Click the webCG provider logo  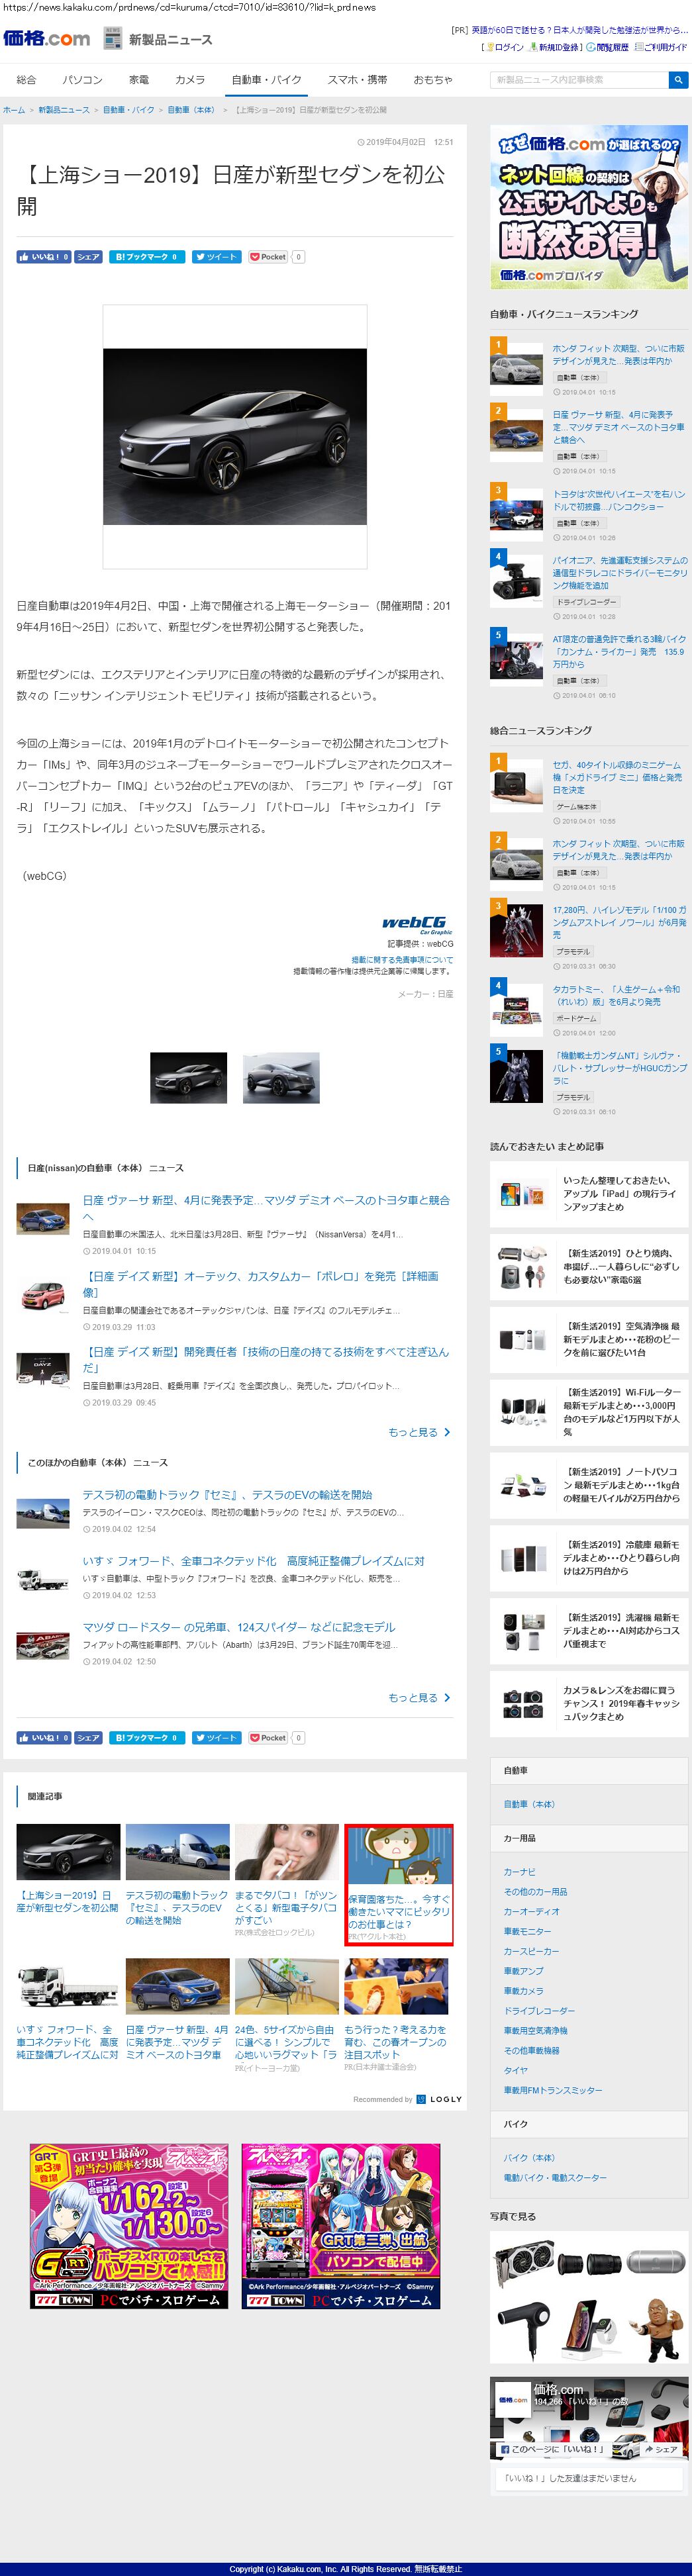415,924
